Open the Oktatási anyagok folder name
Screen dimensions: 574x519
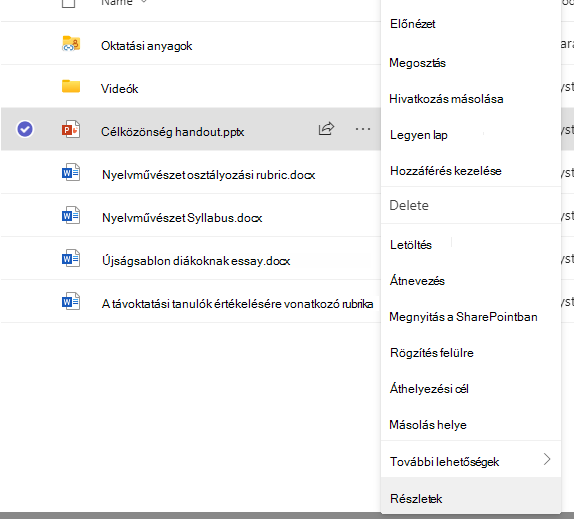tap(146, 46)
